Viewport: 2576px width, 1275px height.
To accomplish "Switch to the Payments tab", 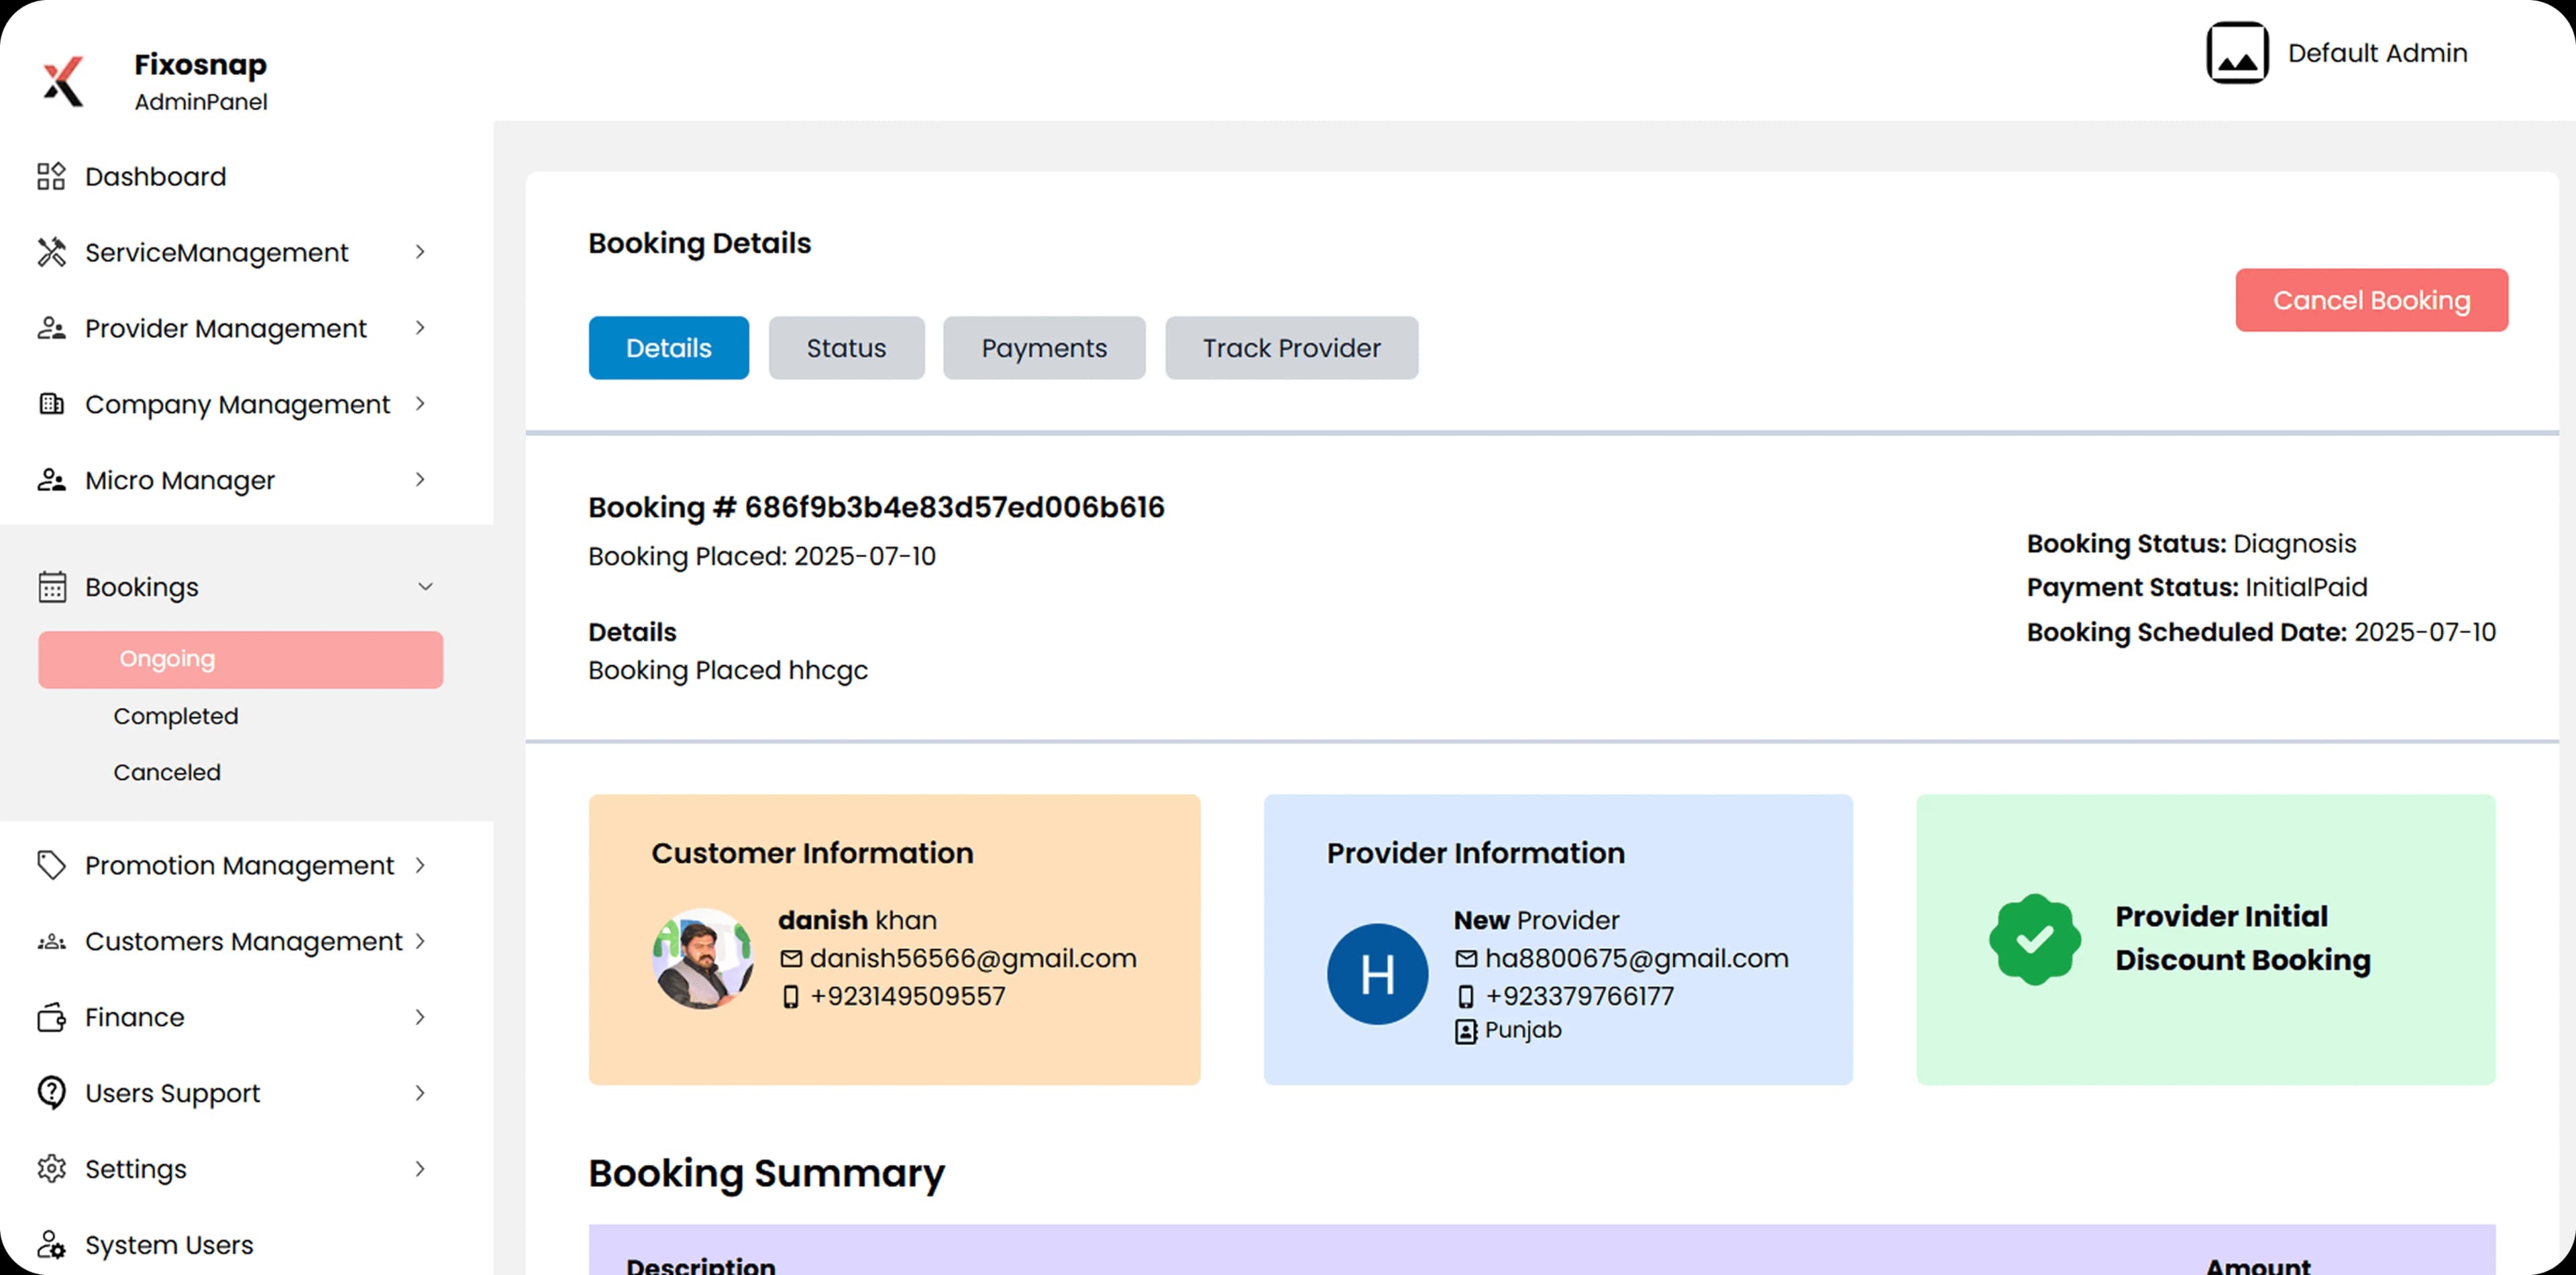I will coord(1043,348).
